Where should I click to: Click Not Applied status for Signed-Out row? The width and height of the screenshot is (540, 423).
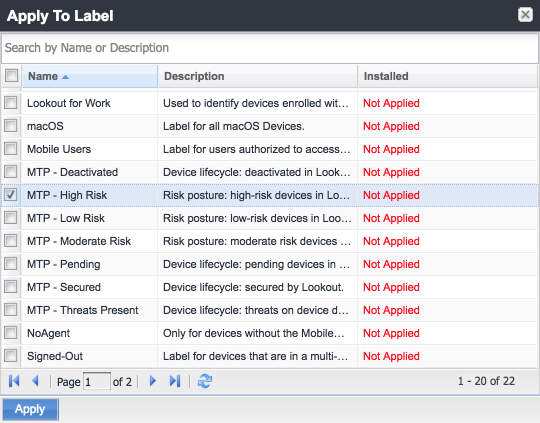pos(391,356)
